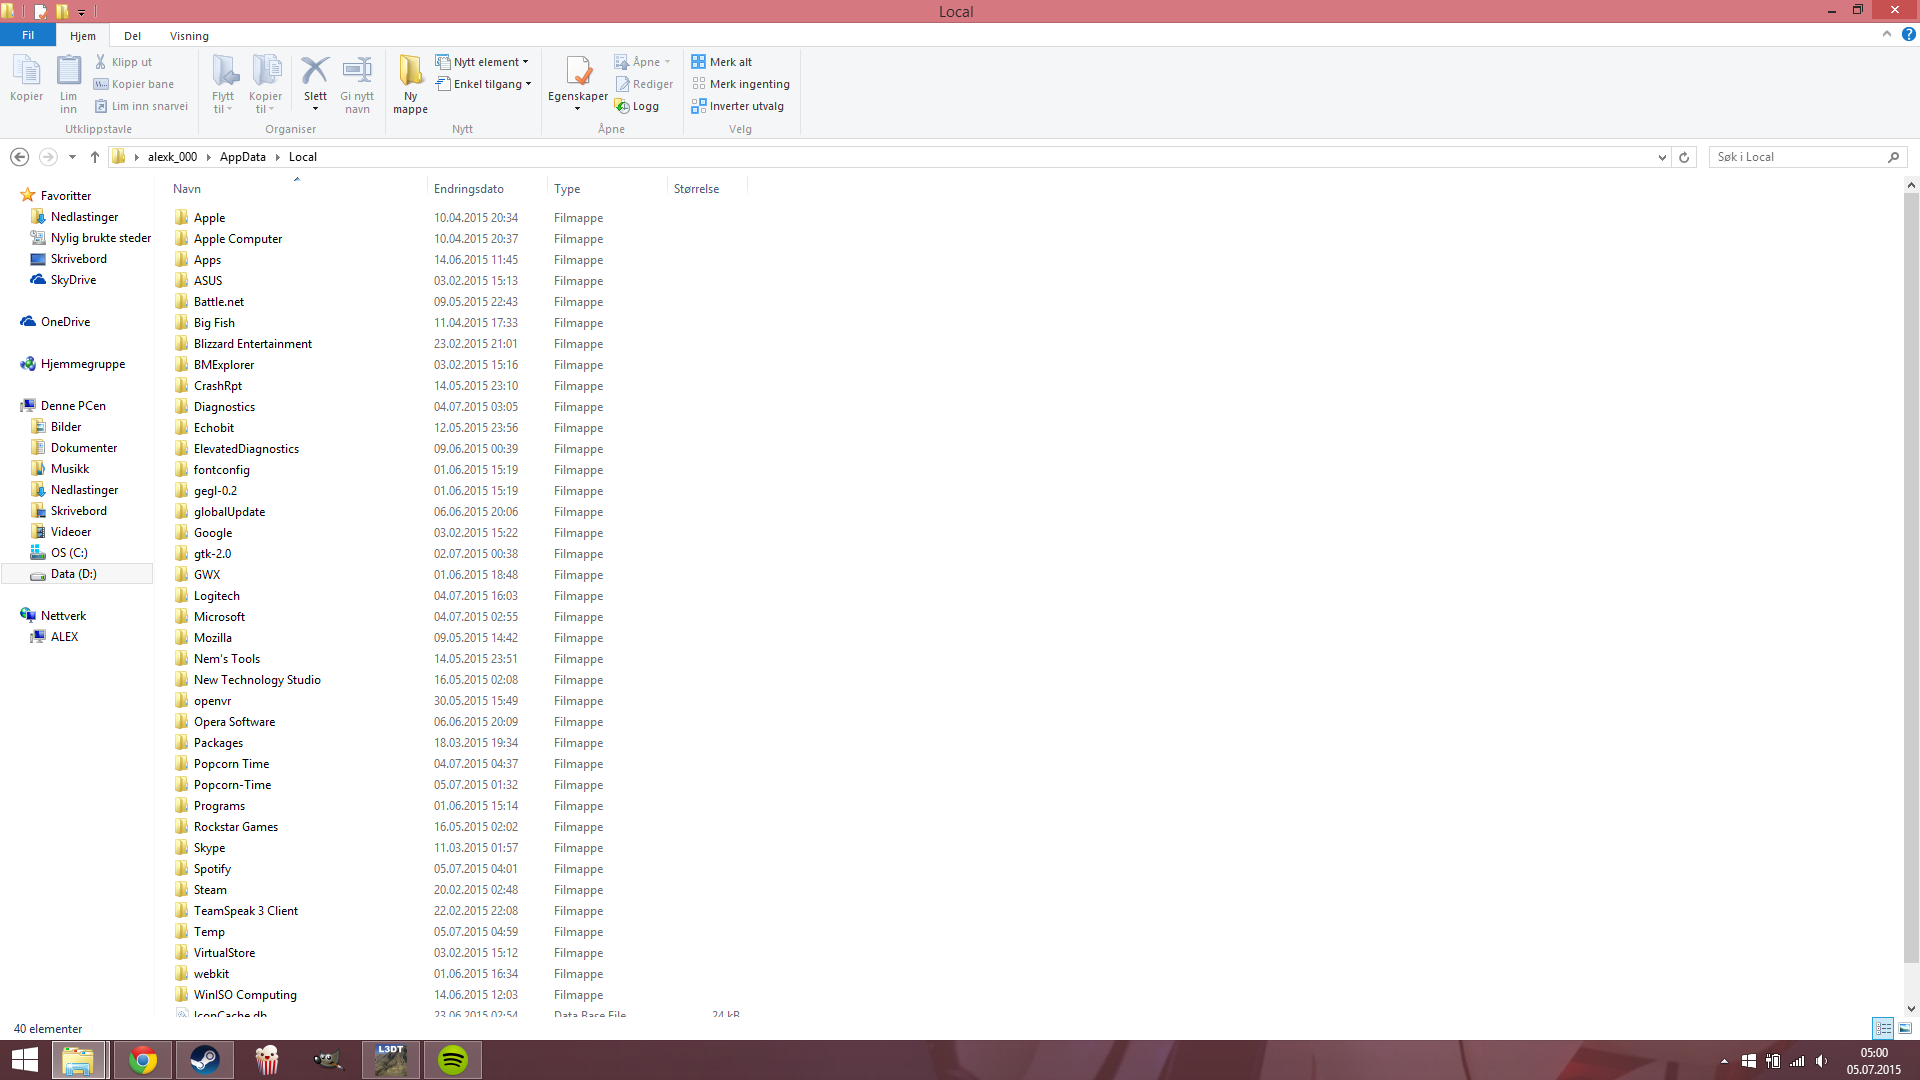Screen dimensions: 1920x1080
Task: Select OneDrive in navigation pane
Action: (65, 322)
